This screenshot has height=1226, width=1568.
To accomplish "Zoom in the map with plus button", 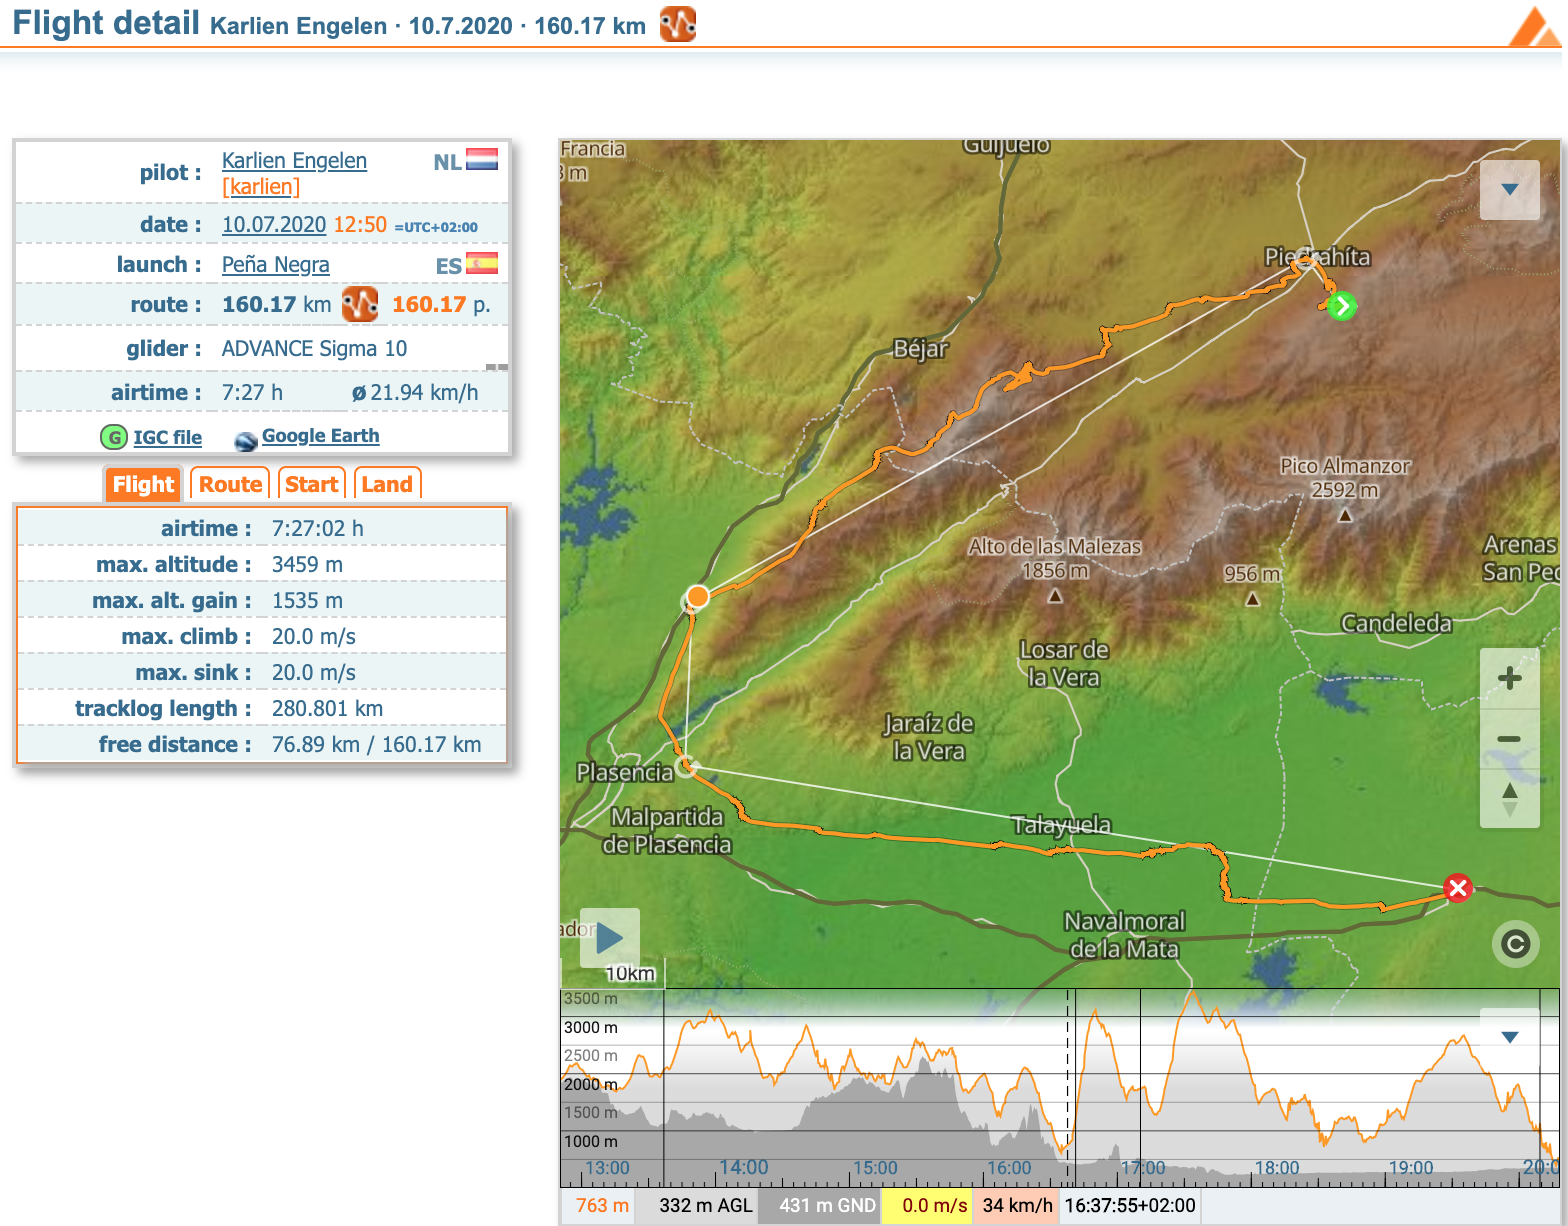I will pyautogui.click(x=1509, y=679).
